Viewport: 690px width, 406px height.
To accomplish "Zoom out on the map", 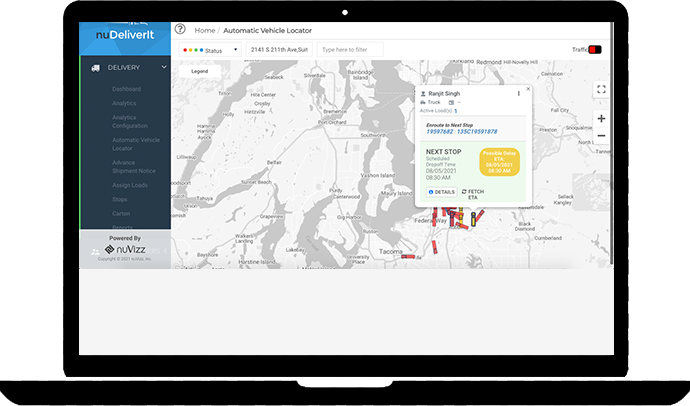I will point(601,136).
